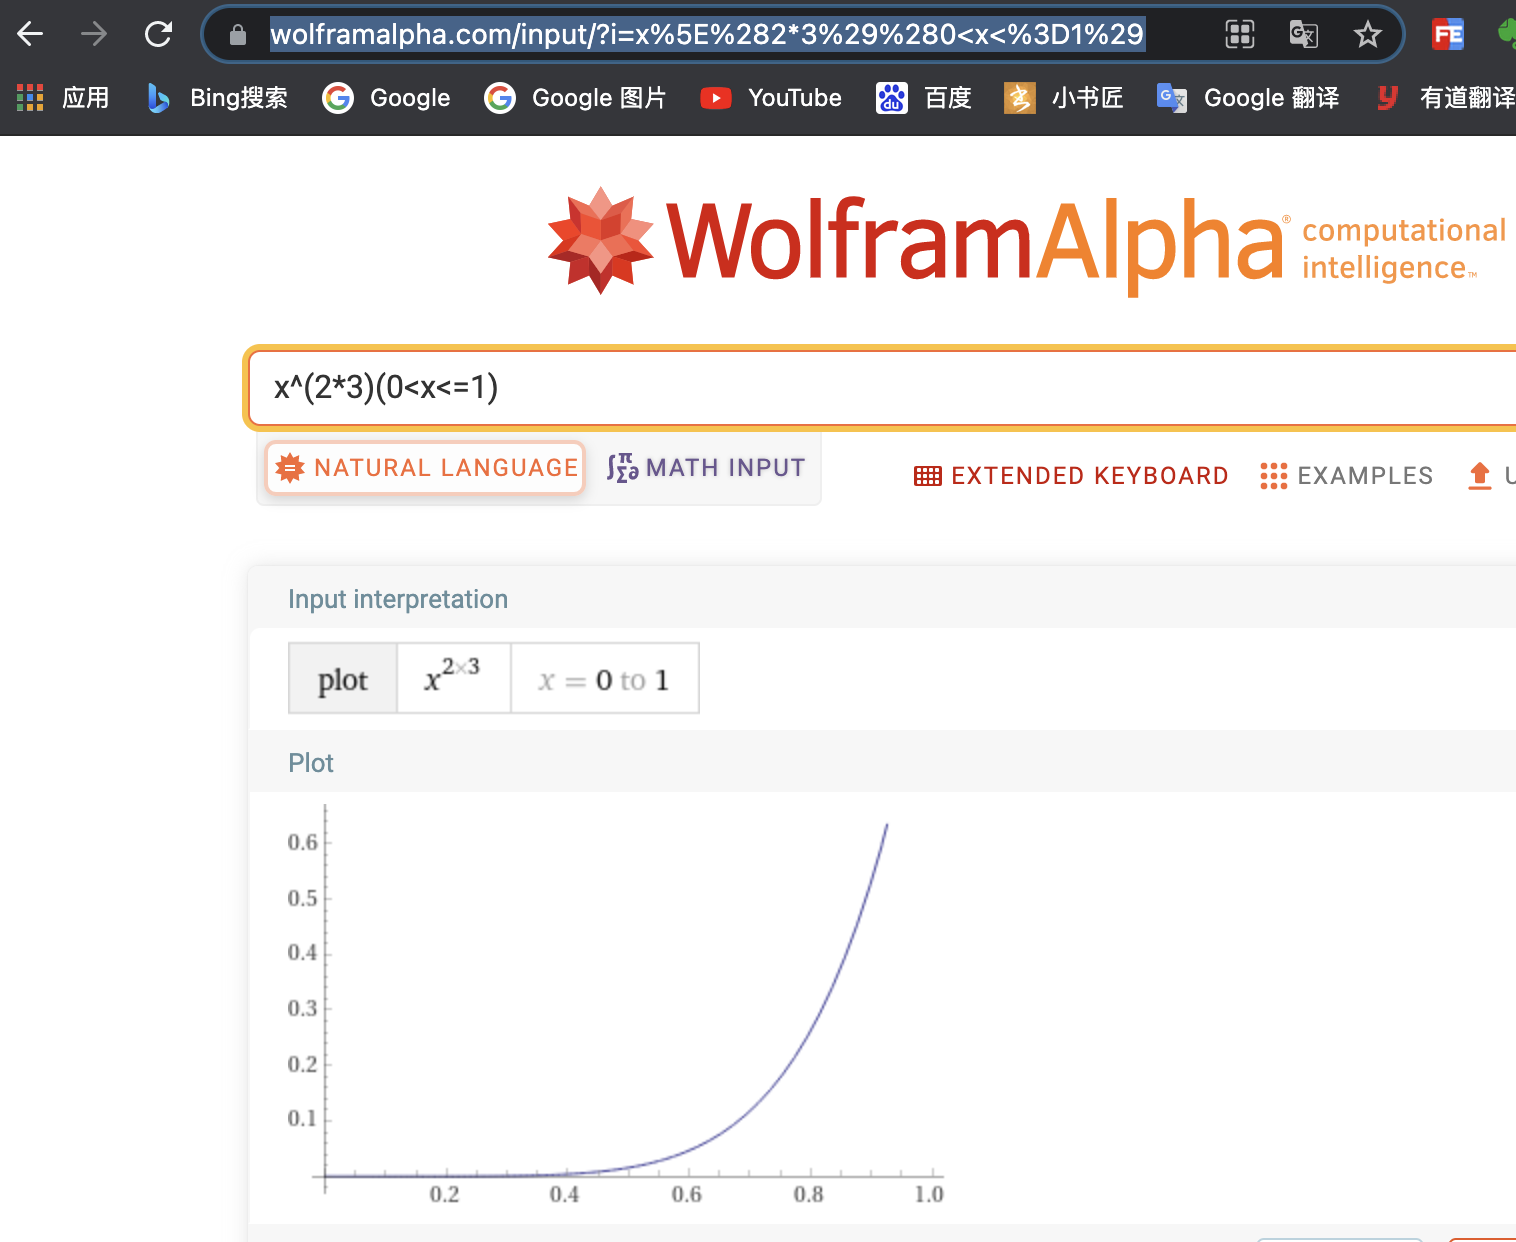Open the FE browser extension

tap(1448, 35)
